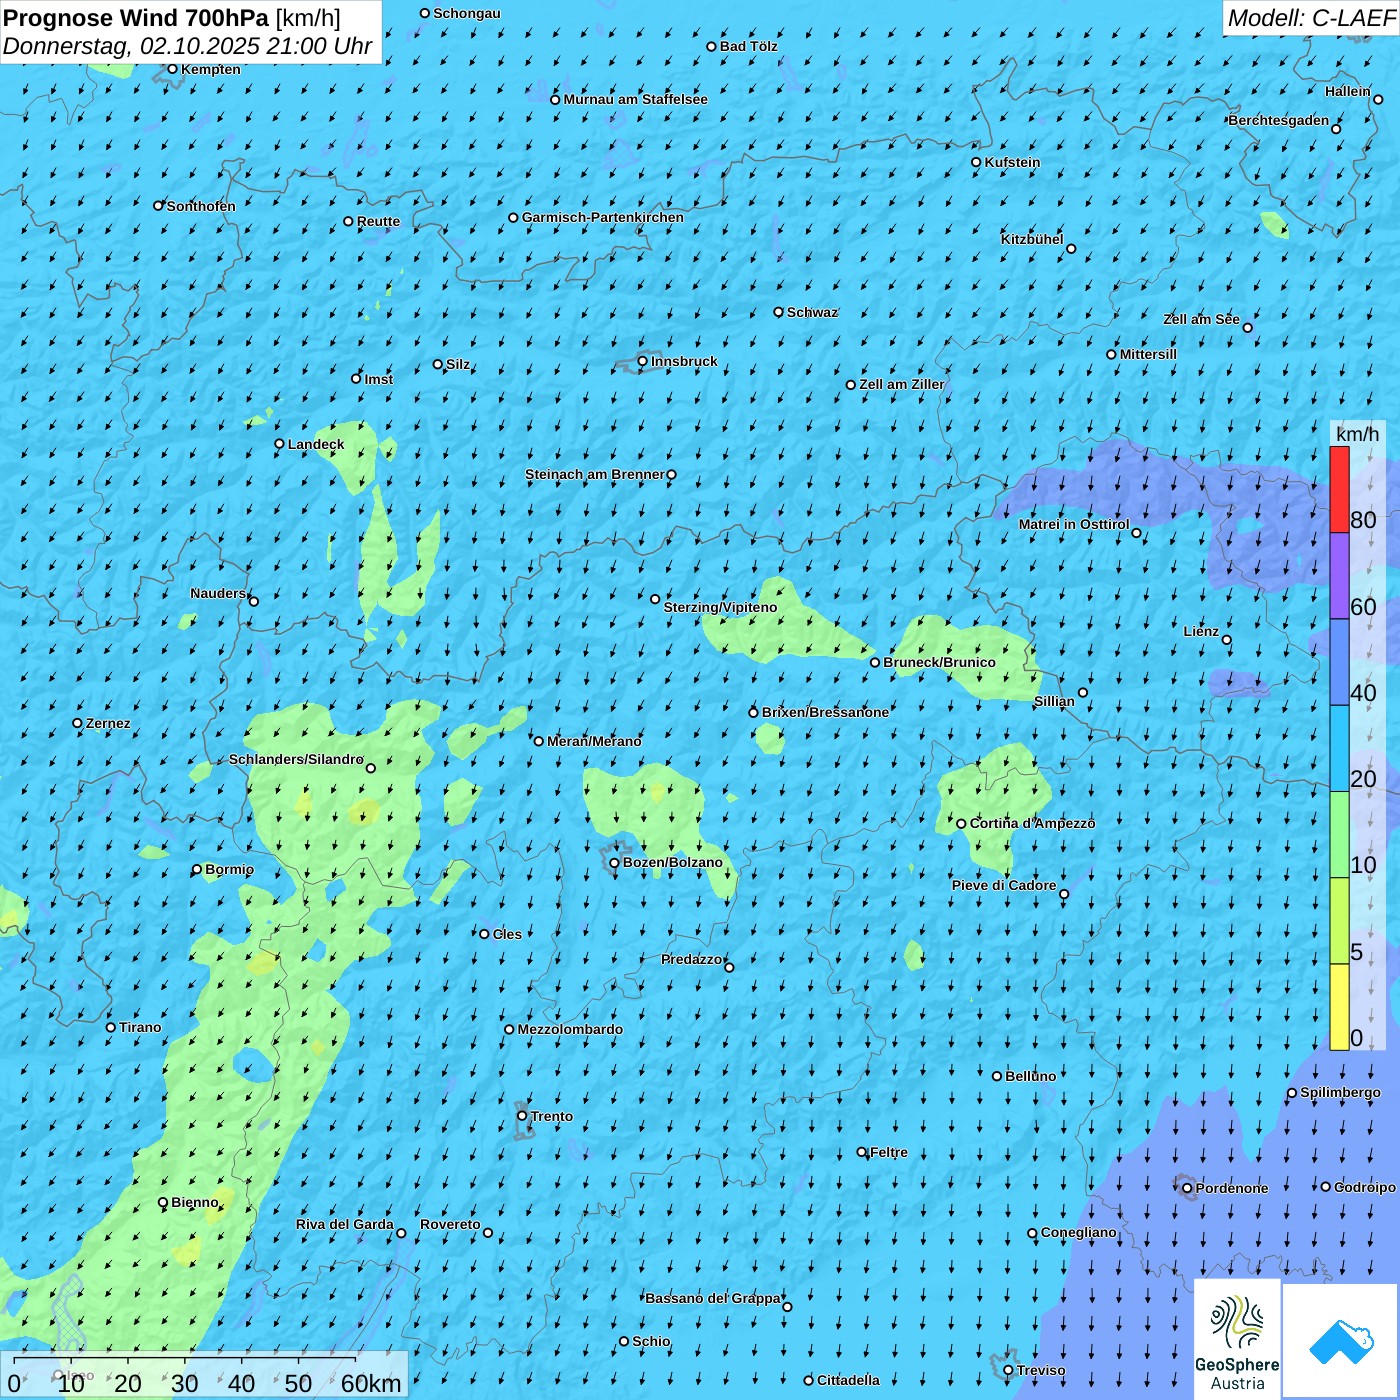Image resolution: width=1400 pixels, height=1400 pixels.
Task: Select the Kitzbühel city label
Action: point(1032,239)
